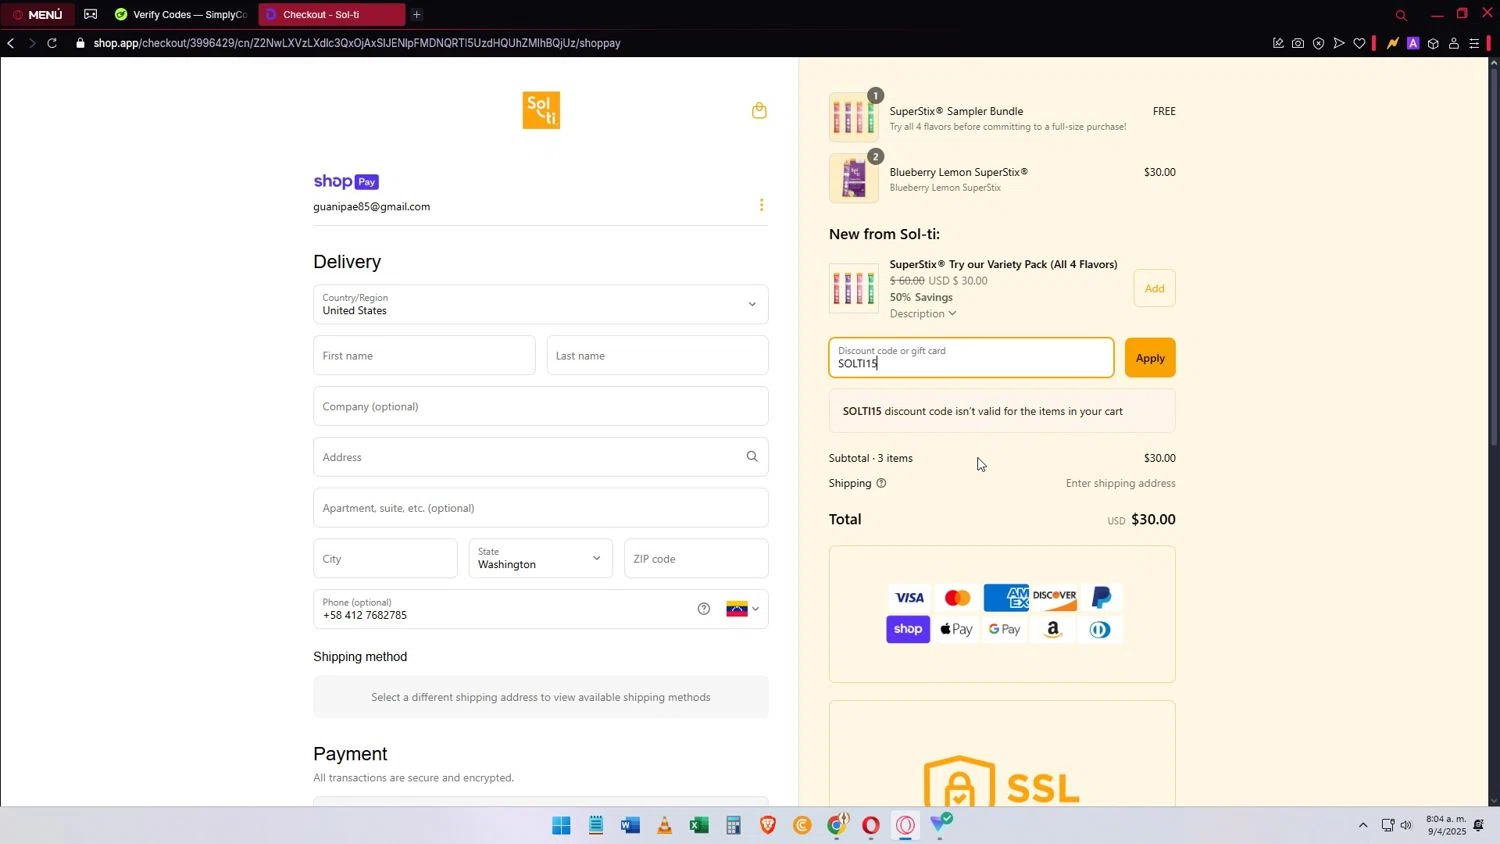Image resolution: width=1500 pixels, height=844 pixels.
Task: Apply the discount code
Action: point(1150,358)
